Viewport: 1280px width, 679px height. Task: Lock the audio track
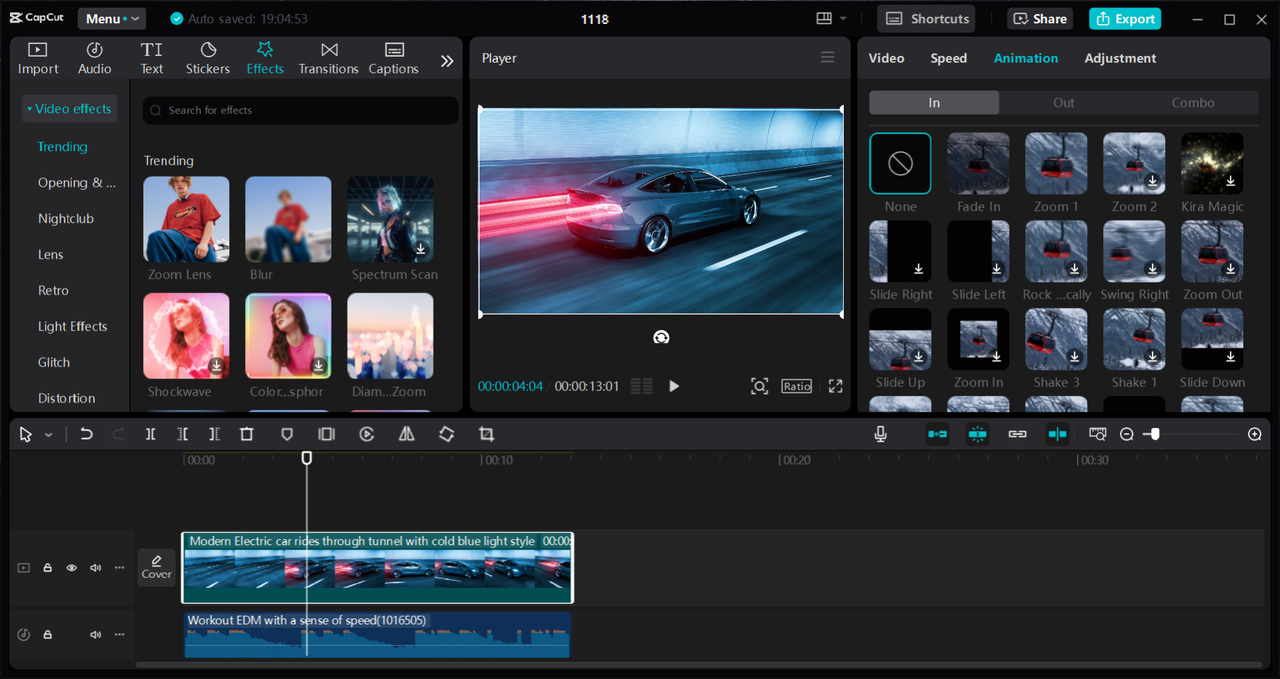pos(47,635)
